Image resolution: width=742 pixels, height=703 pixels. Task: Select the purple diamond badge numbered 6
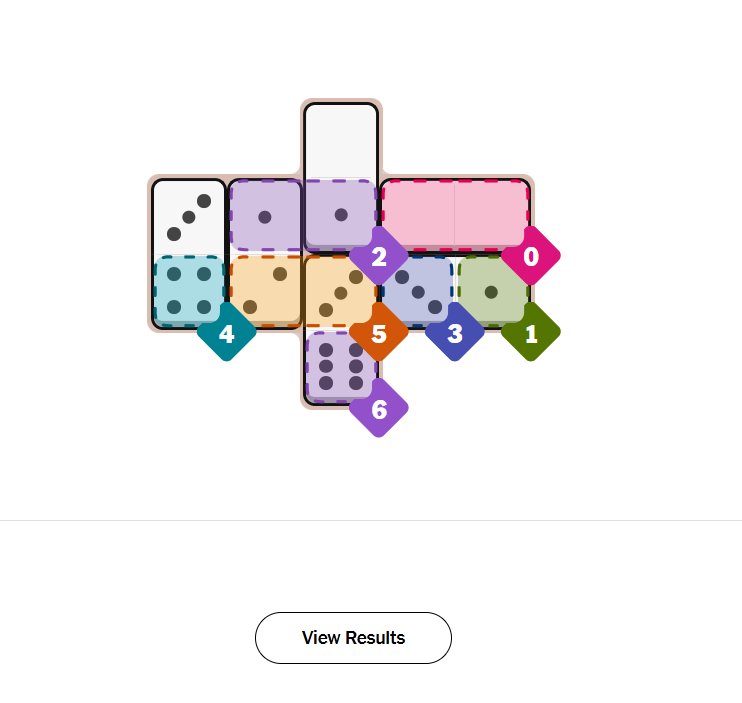tap(379, 409)
